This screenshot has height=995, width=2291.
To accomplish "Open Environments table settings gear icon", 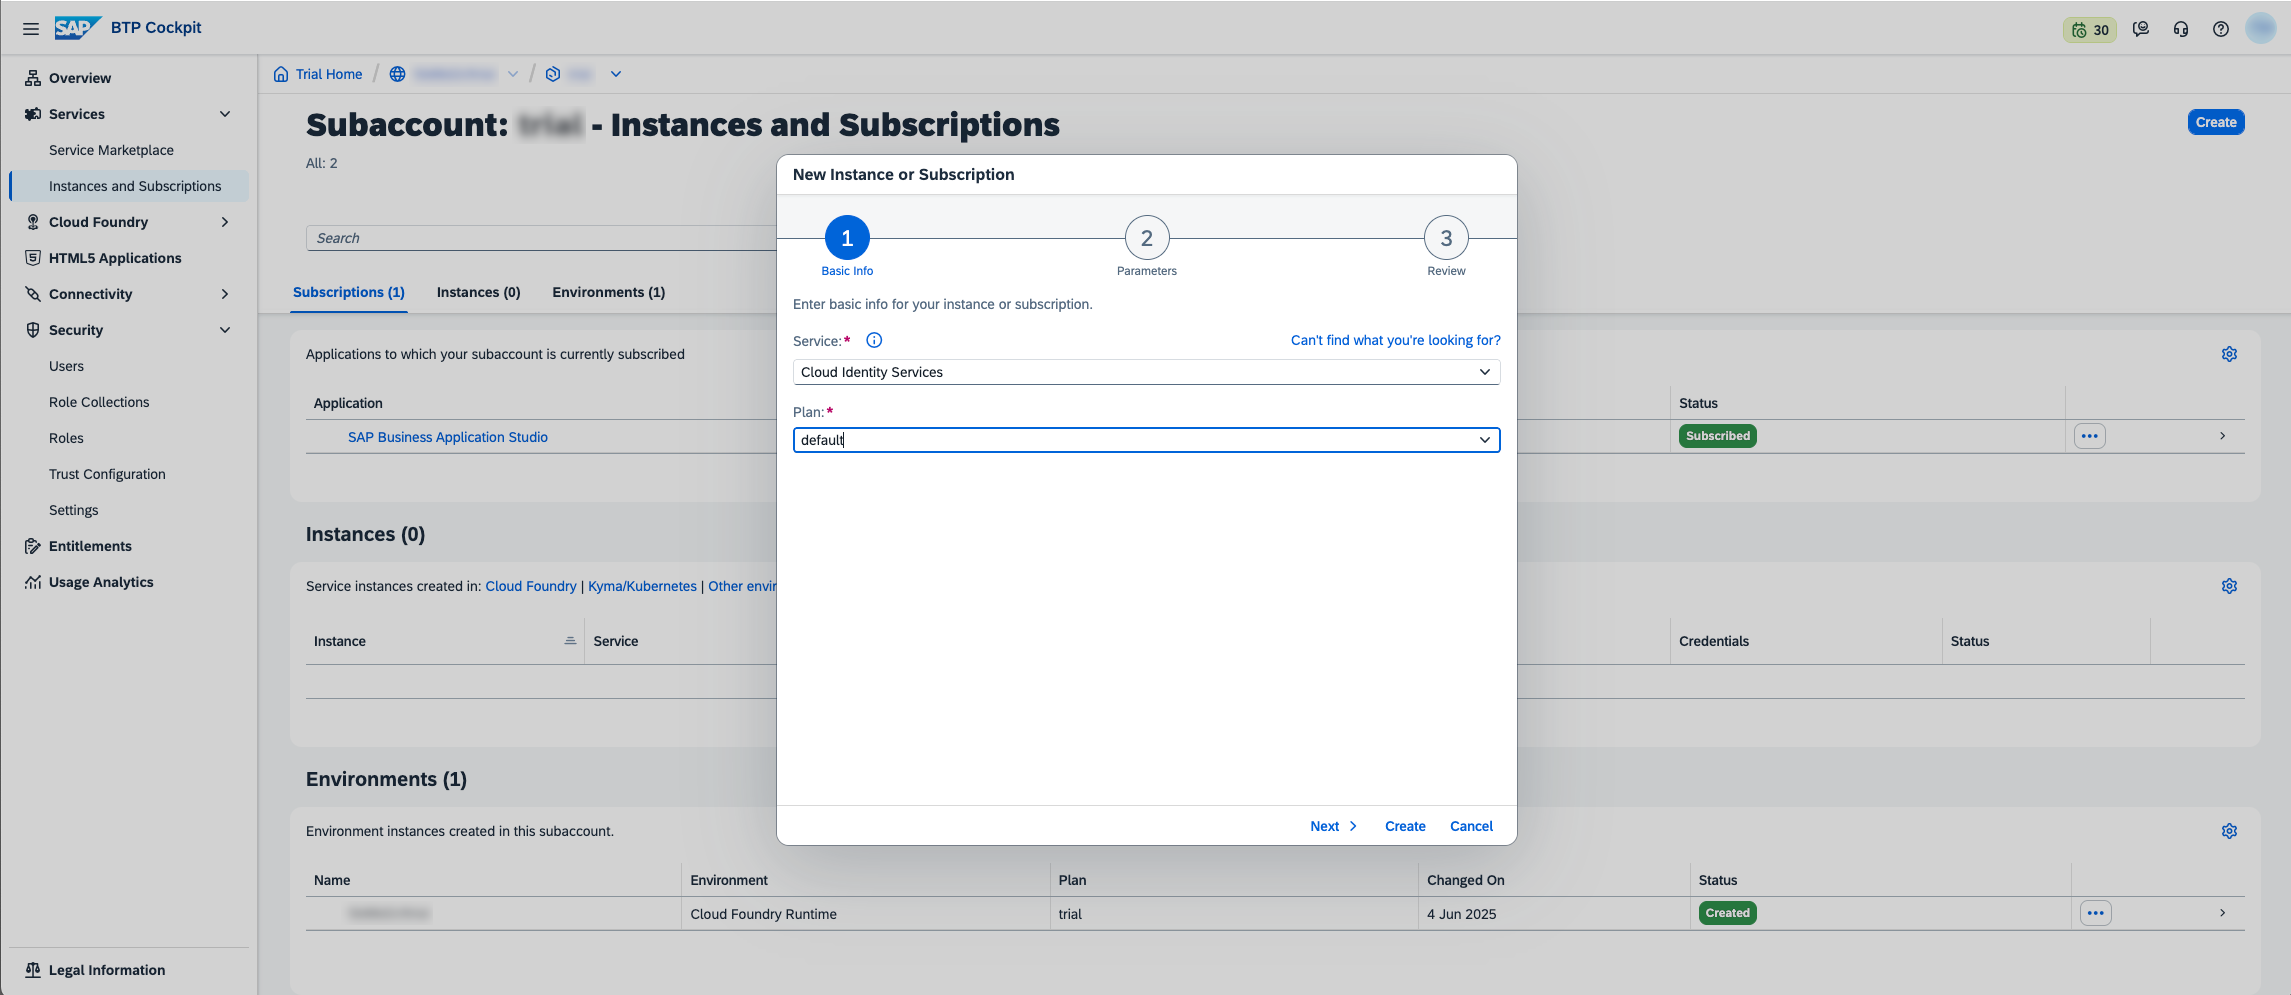I will pyautogui.click(x=2229, y=831).
